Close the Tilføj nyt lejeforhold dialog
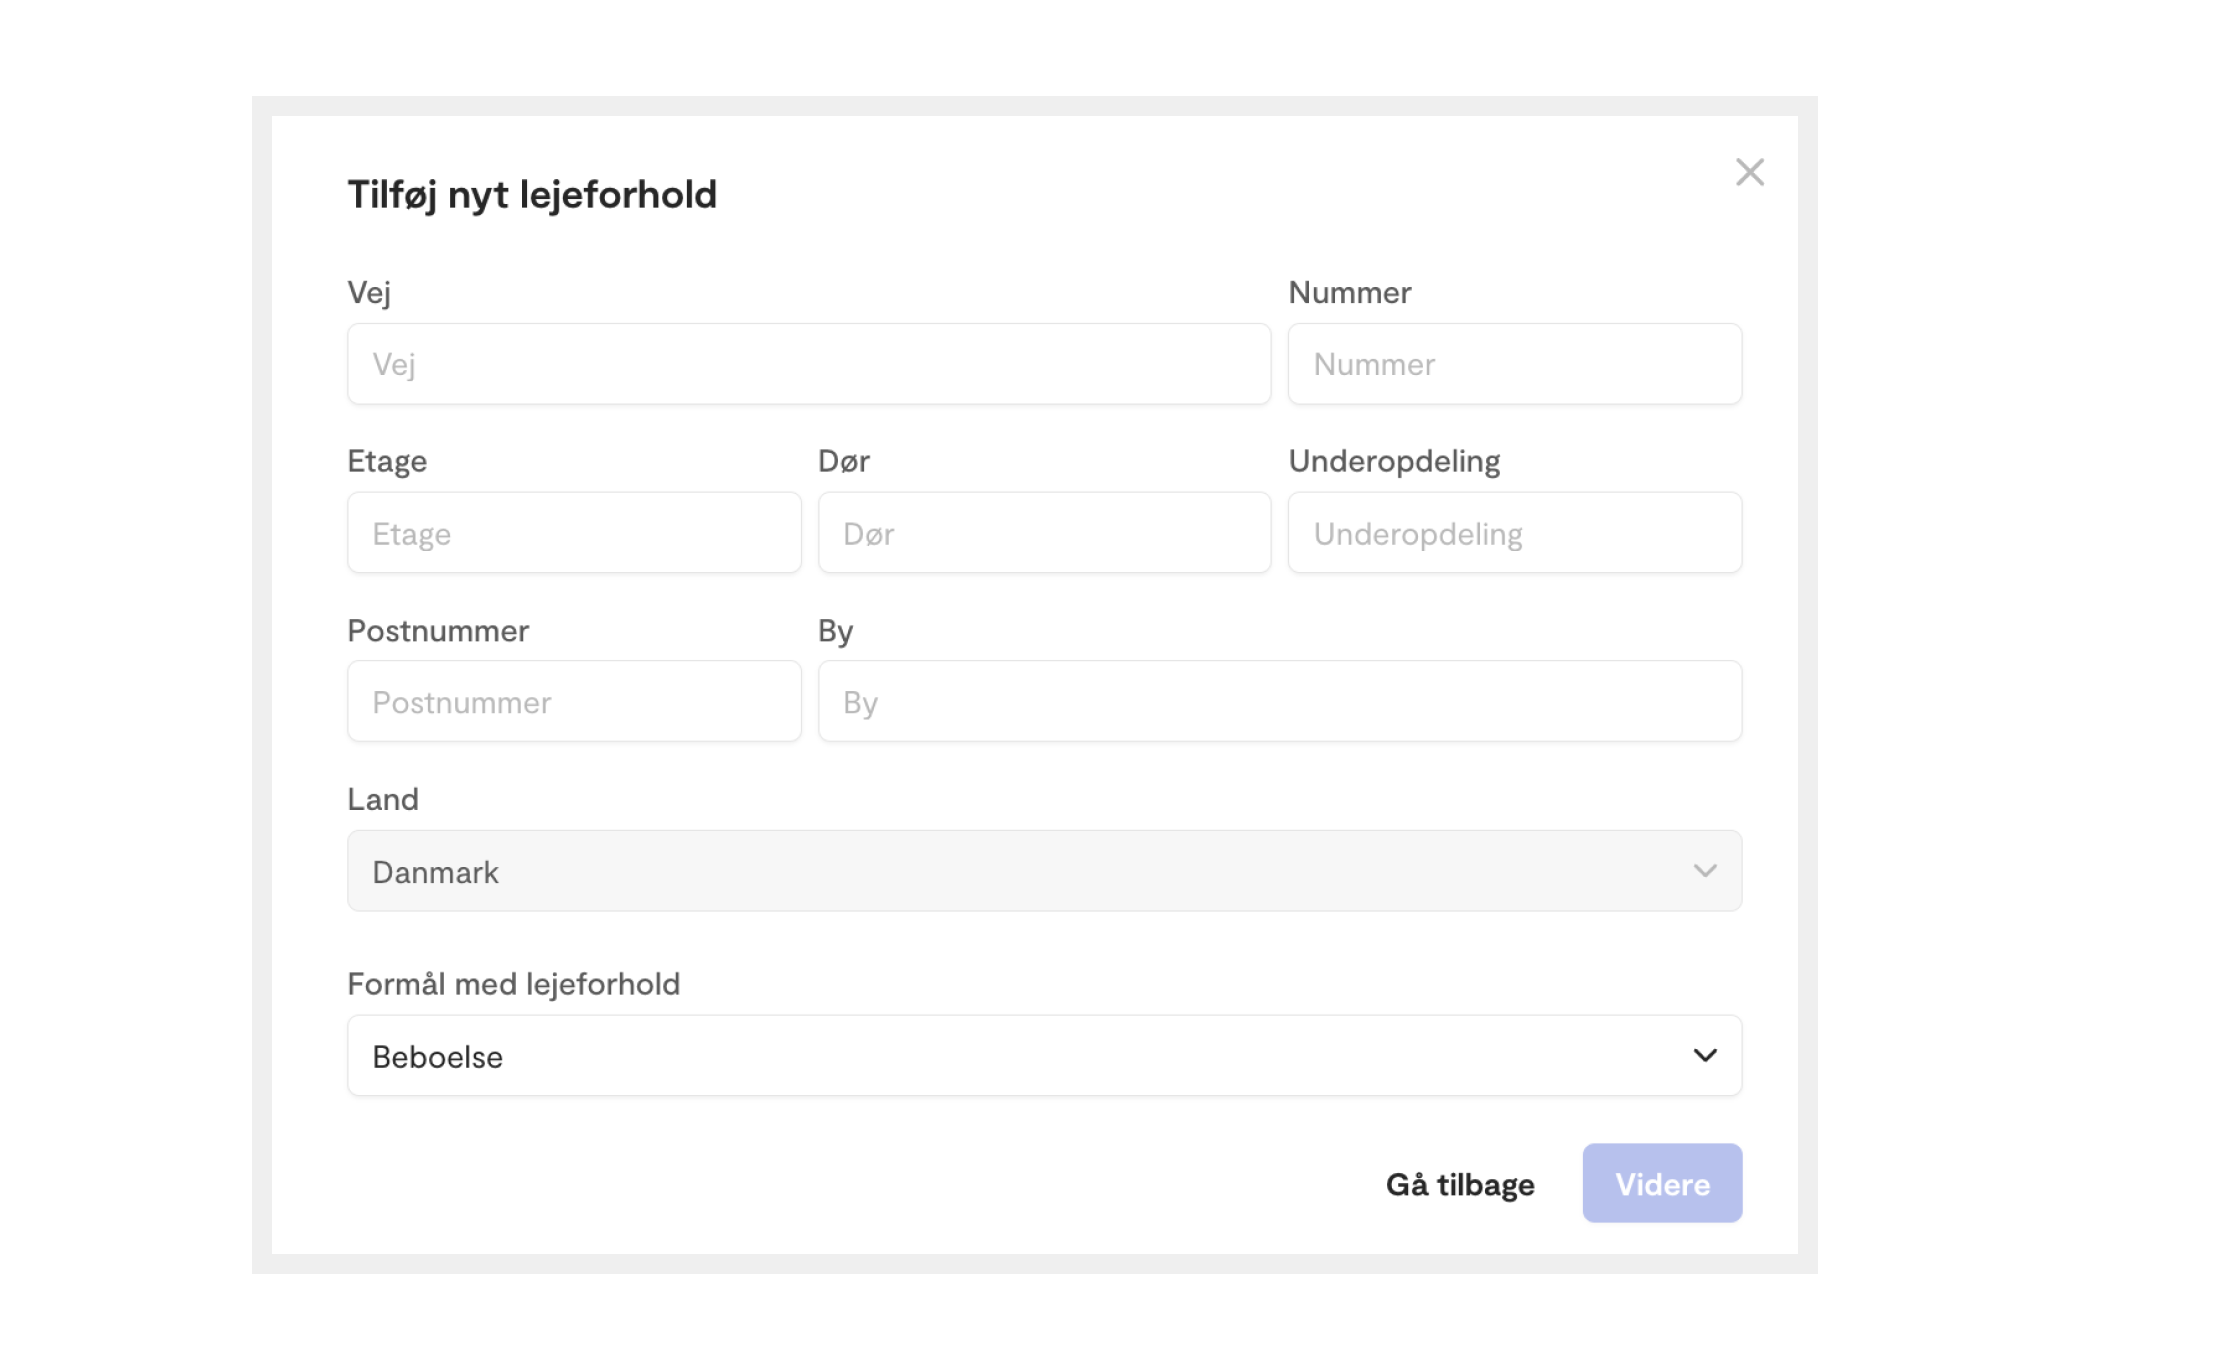Screen dimensions: 2220x1370 (x=1749, y=172)
